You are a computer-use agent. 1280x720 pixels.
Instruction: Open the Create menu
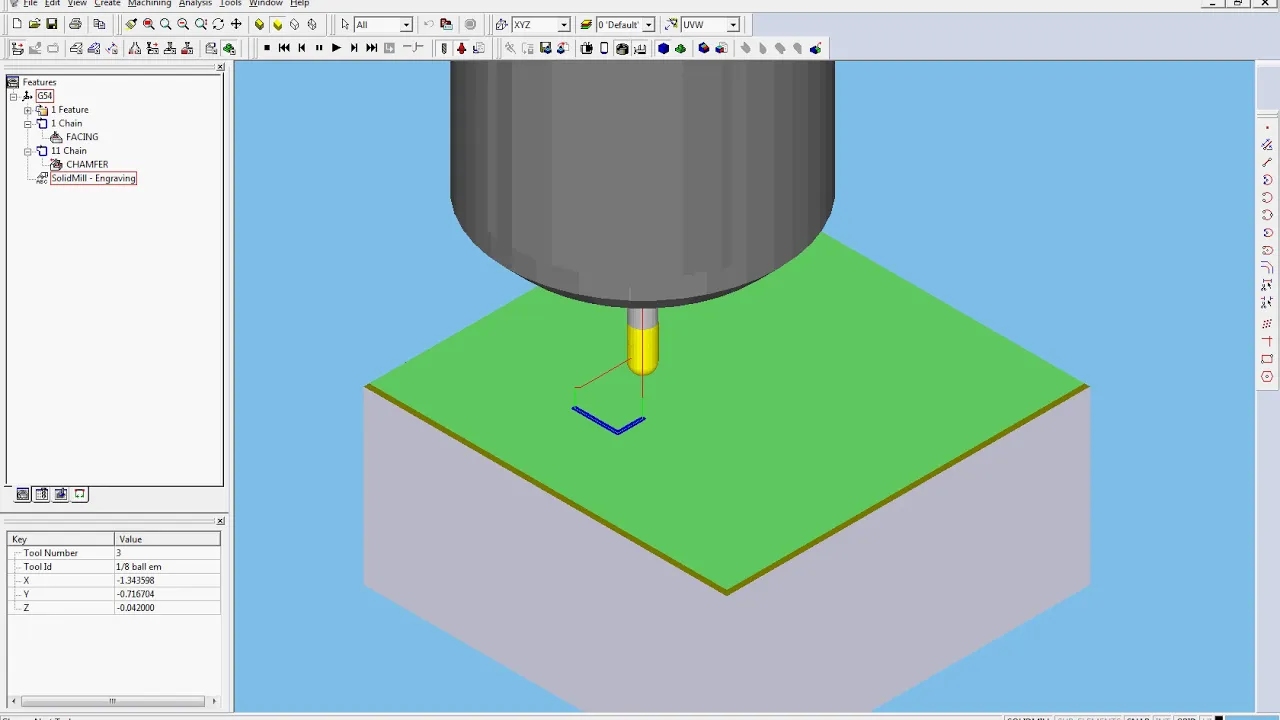[x=107, y=4]
